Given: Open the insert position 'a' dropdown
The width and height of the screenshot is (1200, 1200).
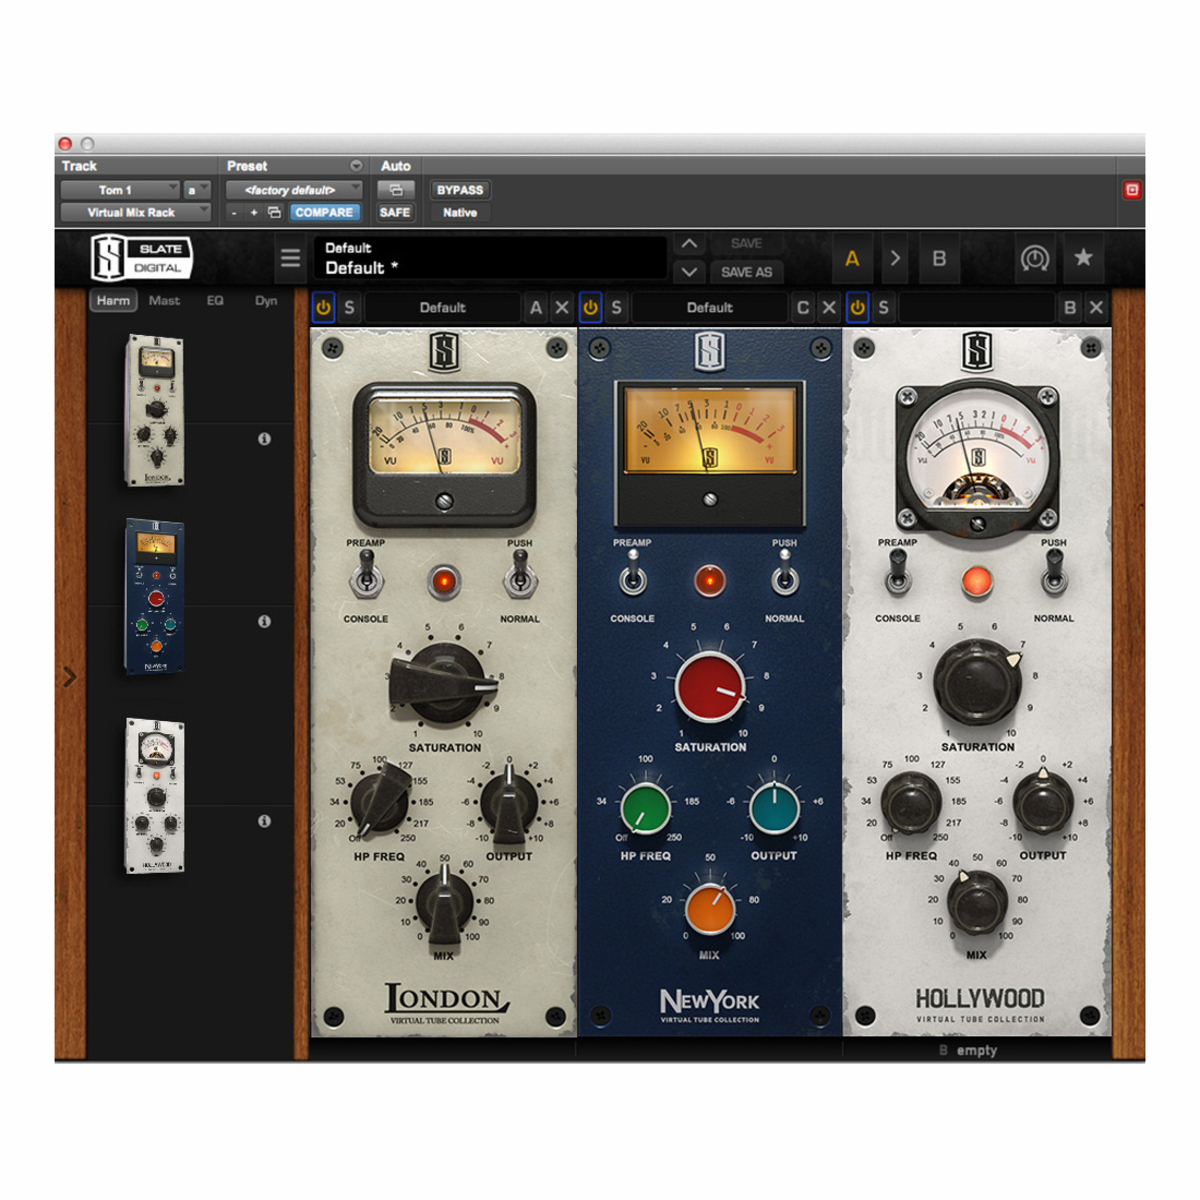Looking at the screenshot, I should coord(197,190).
